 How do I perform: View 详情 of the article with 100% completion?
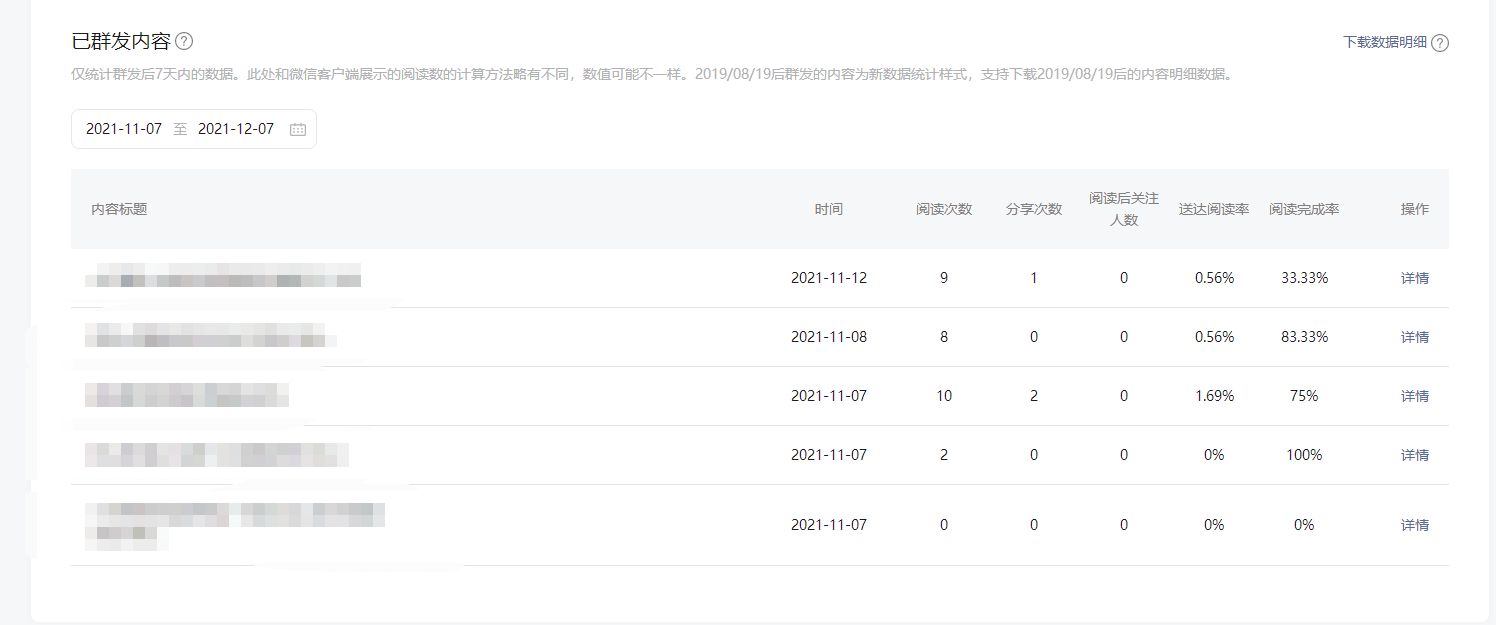(x=1414, y=455)
